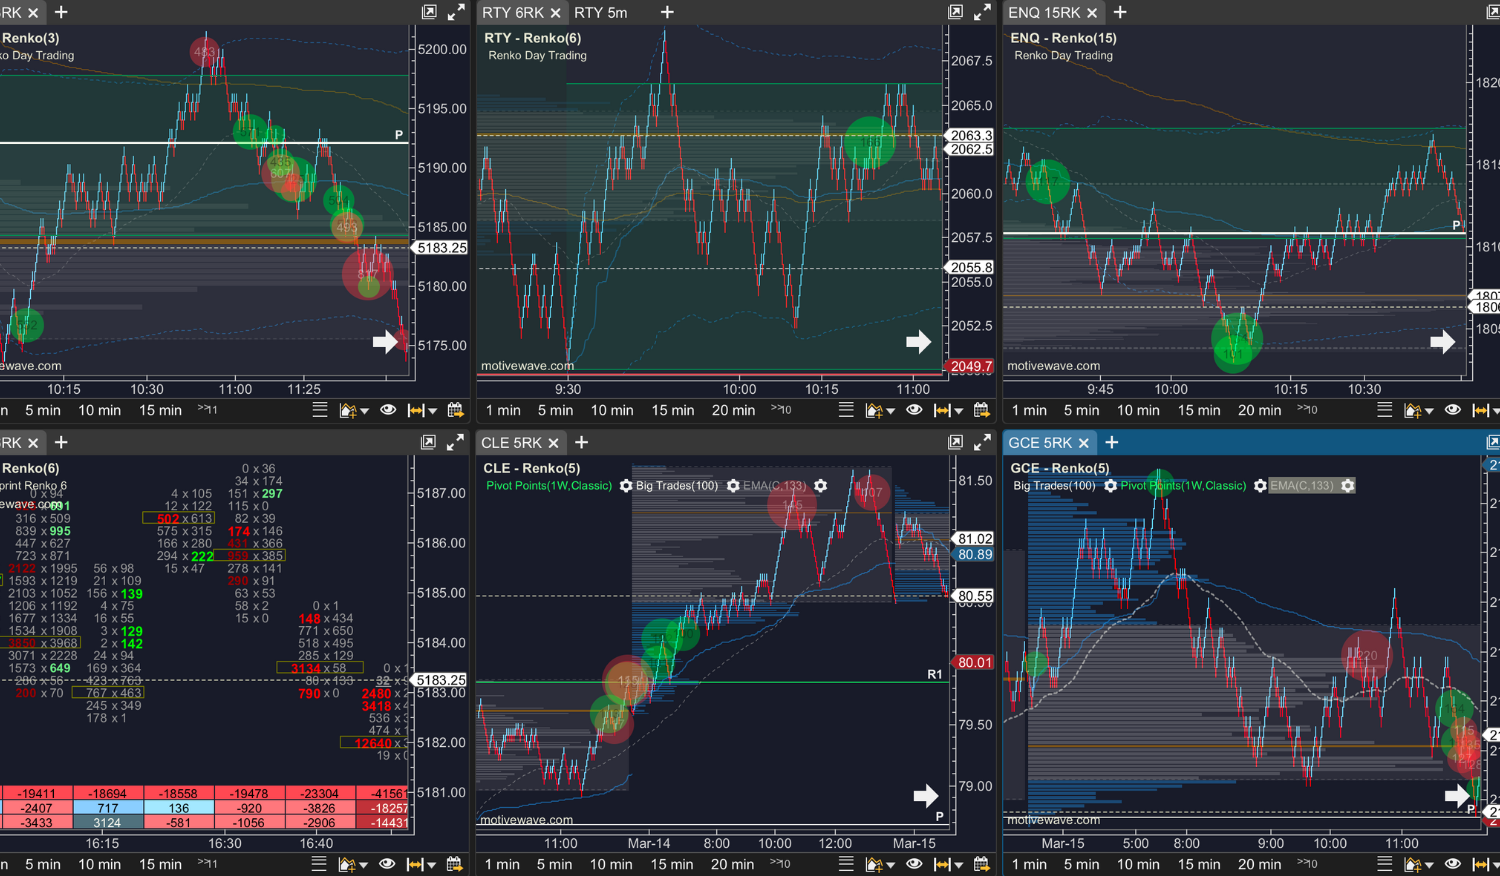The image size is (1500, 876).
Task: Toggle eye visibility icon in Renko(3) panel
Action: [388, 410]
